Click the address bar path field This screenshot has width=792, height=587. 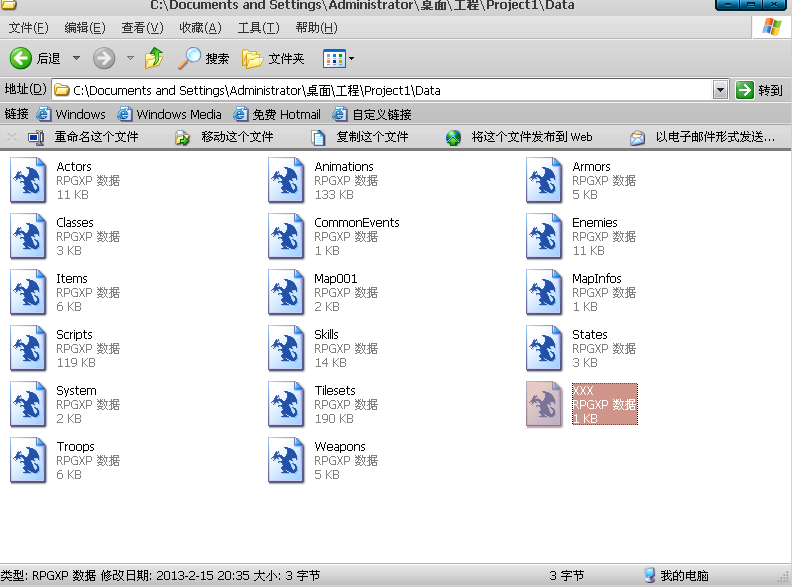pyautogui.click(x=382, y=90)
